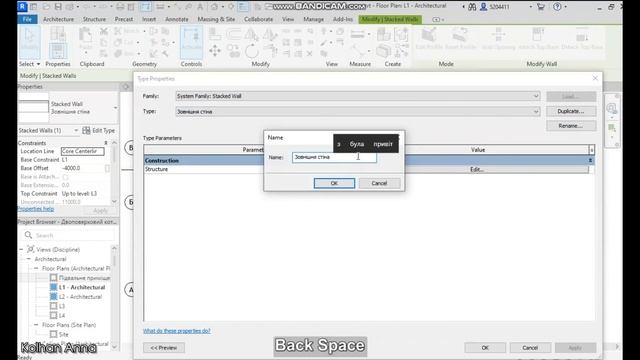640x360 pixels.
Task: Open the 'What do these properties do?' link
Action: (x=177, y=331)
